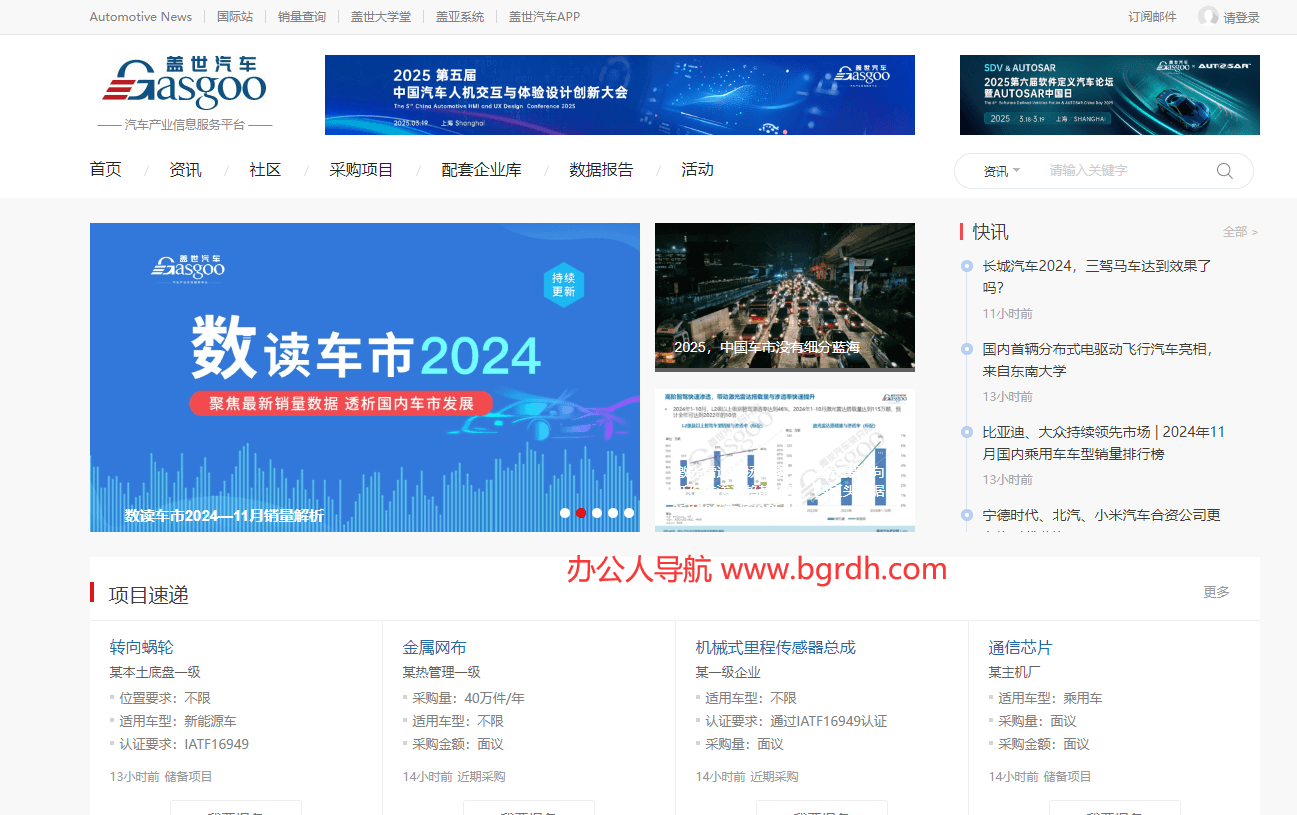Open the 数据报告 navigation item
The height and width of the screenshot is (815, 1297).
click(x=601, y=170)
